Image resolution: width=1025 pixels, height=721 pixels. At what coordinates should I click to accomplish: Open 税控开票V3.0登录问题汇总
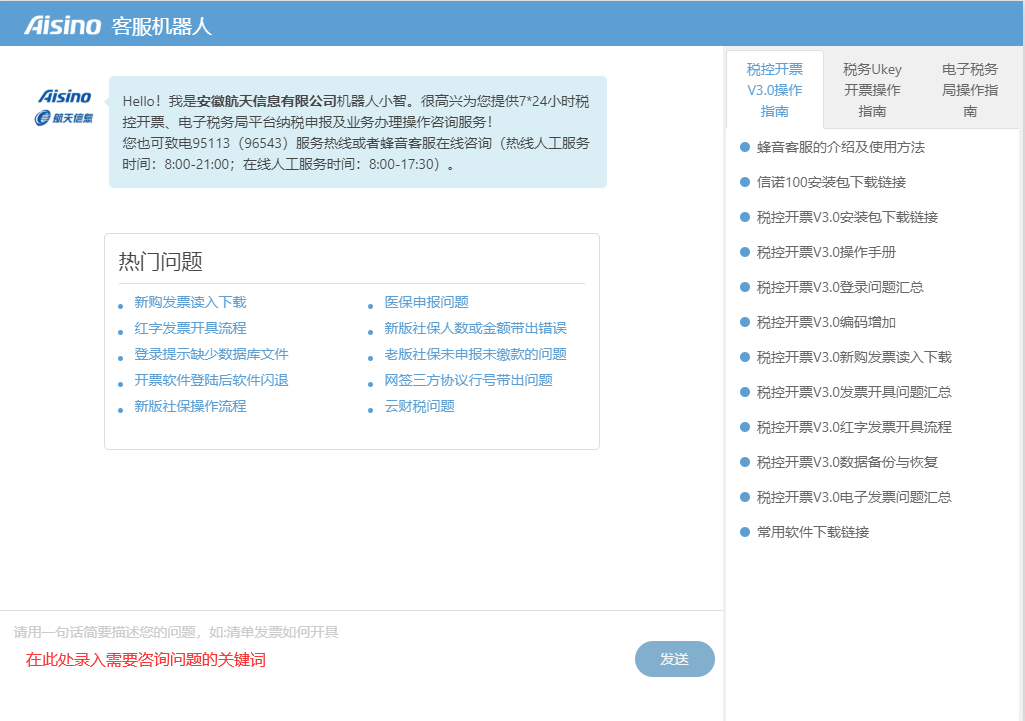coord(840,287)
